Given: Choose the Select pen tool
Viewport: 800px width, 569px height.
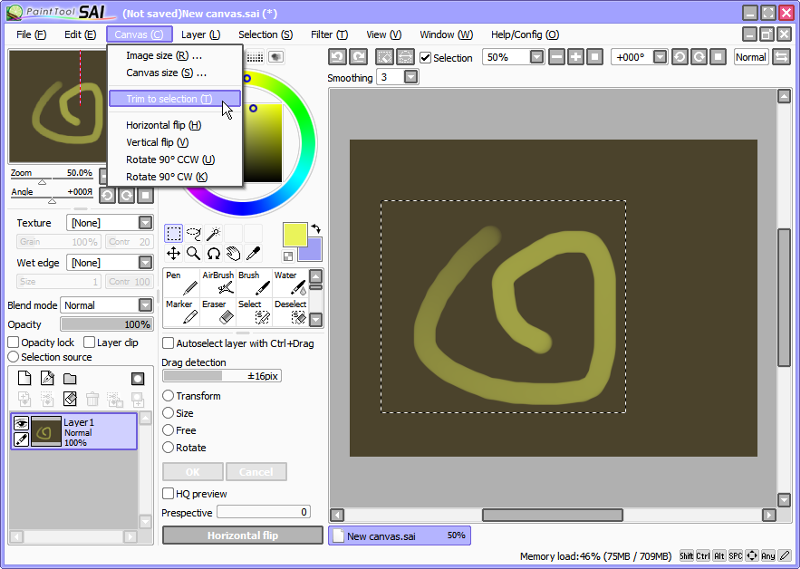Looking at the screenshot, I should click(254, 312).
